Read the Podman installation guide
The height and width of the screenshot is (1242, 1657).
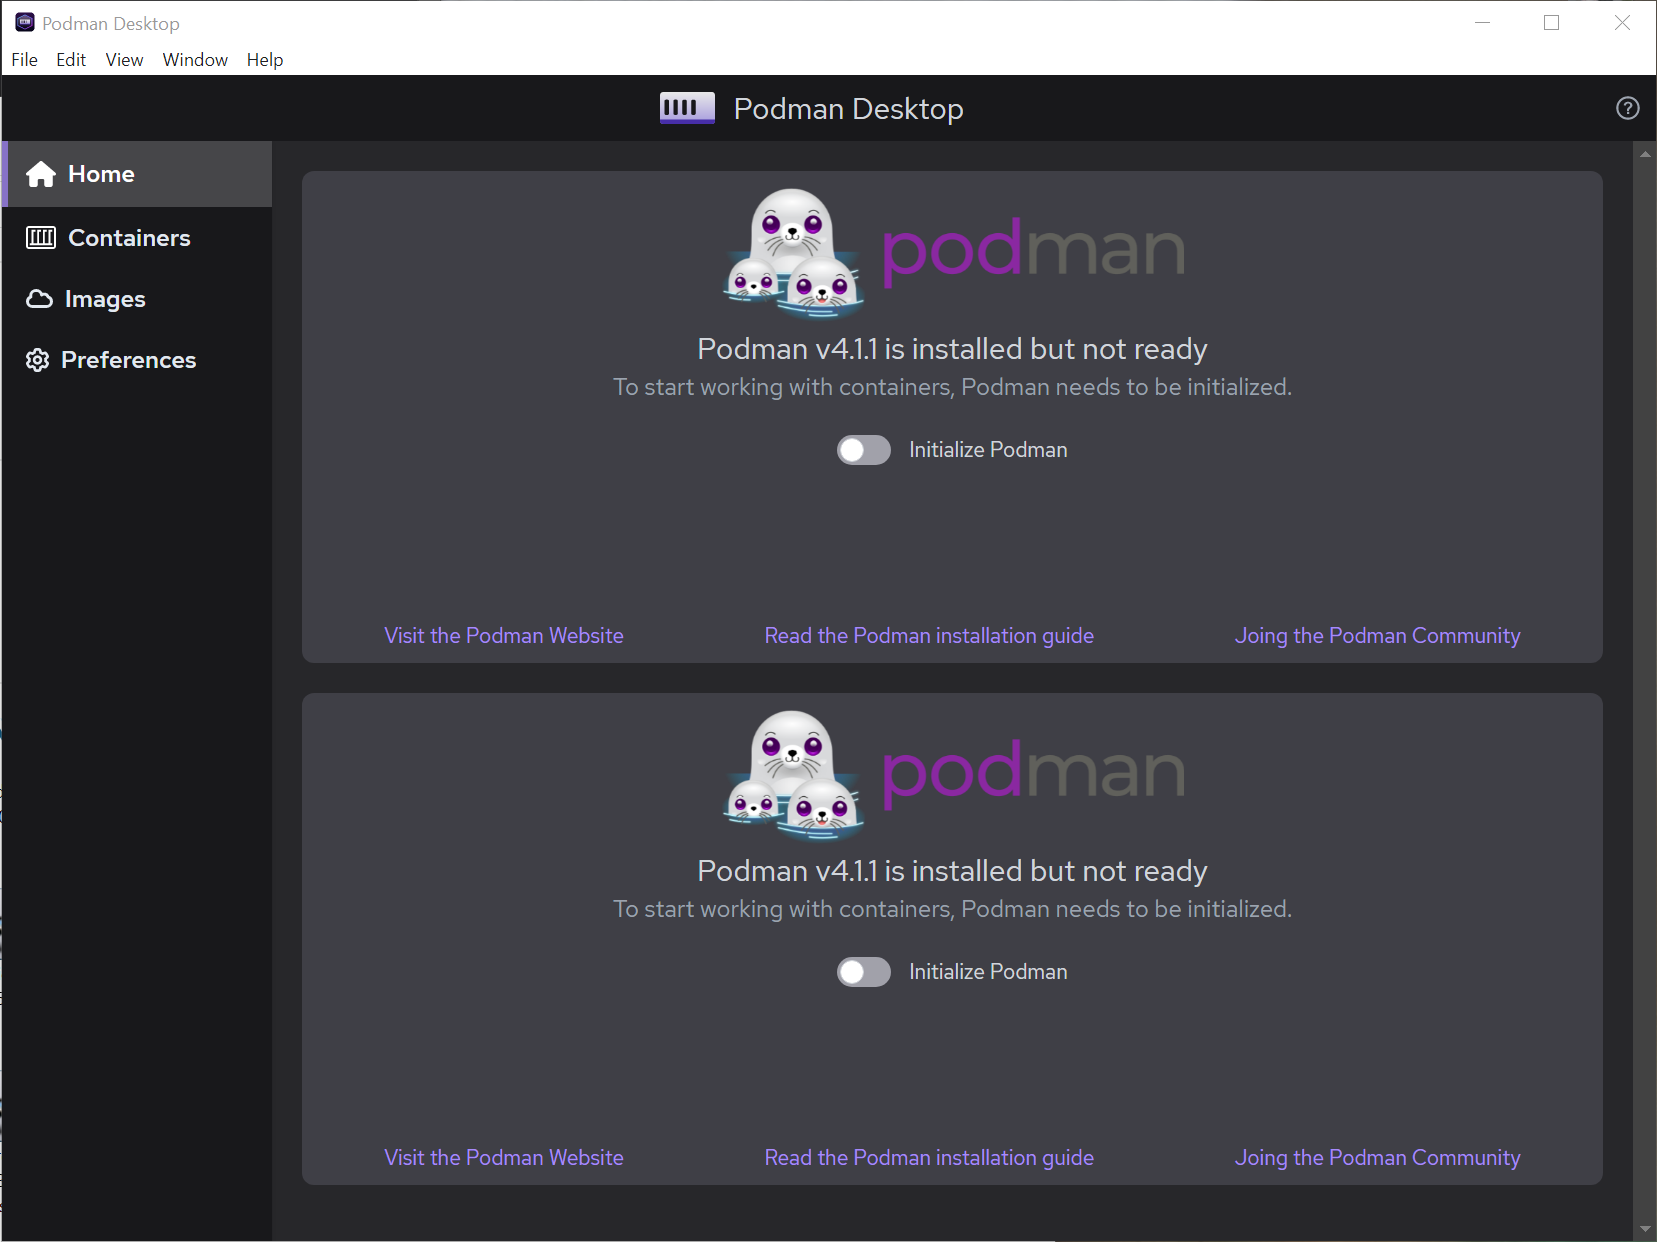[x=928, y=635]
